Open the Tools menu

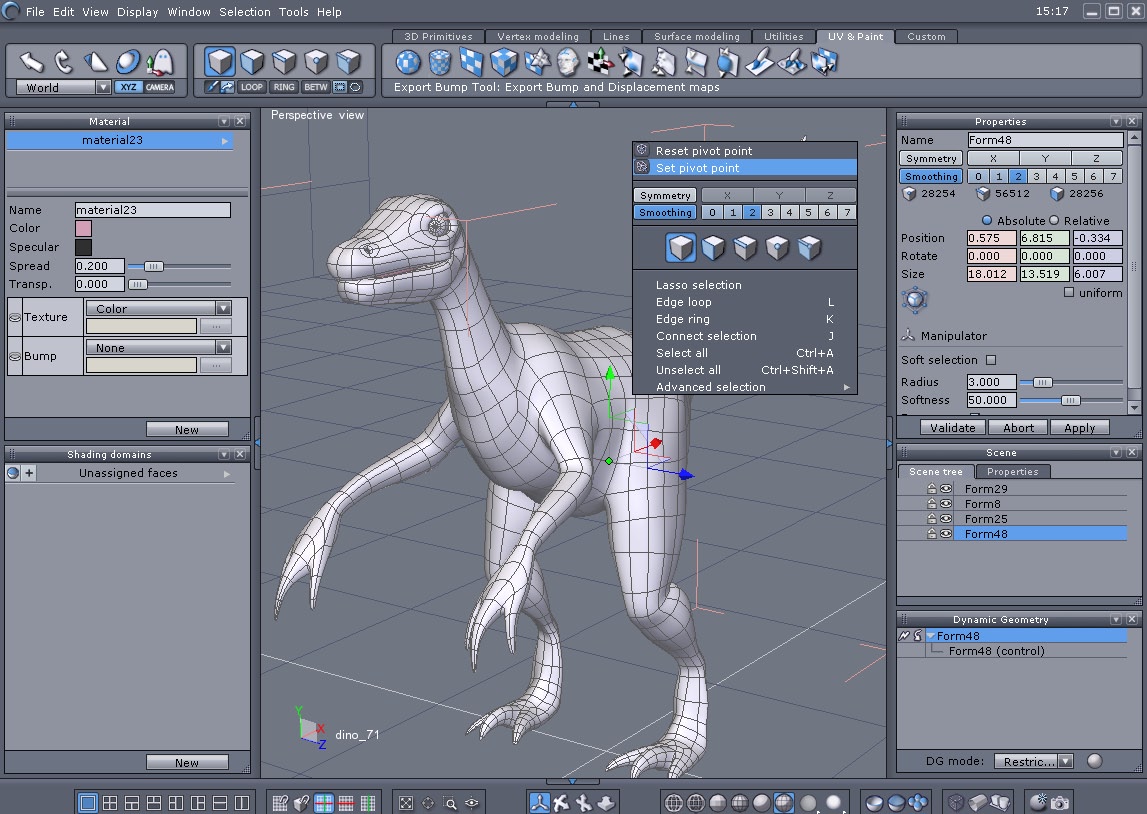click(x=293, y=12)
